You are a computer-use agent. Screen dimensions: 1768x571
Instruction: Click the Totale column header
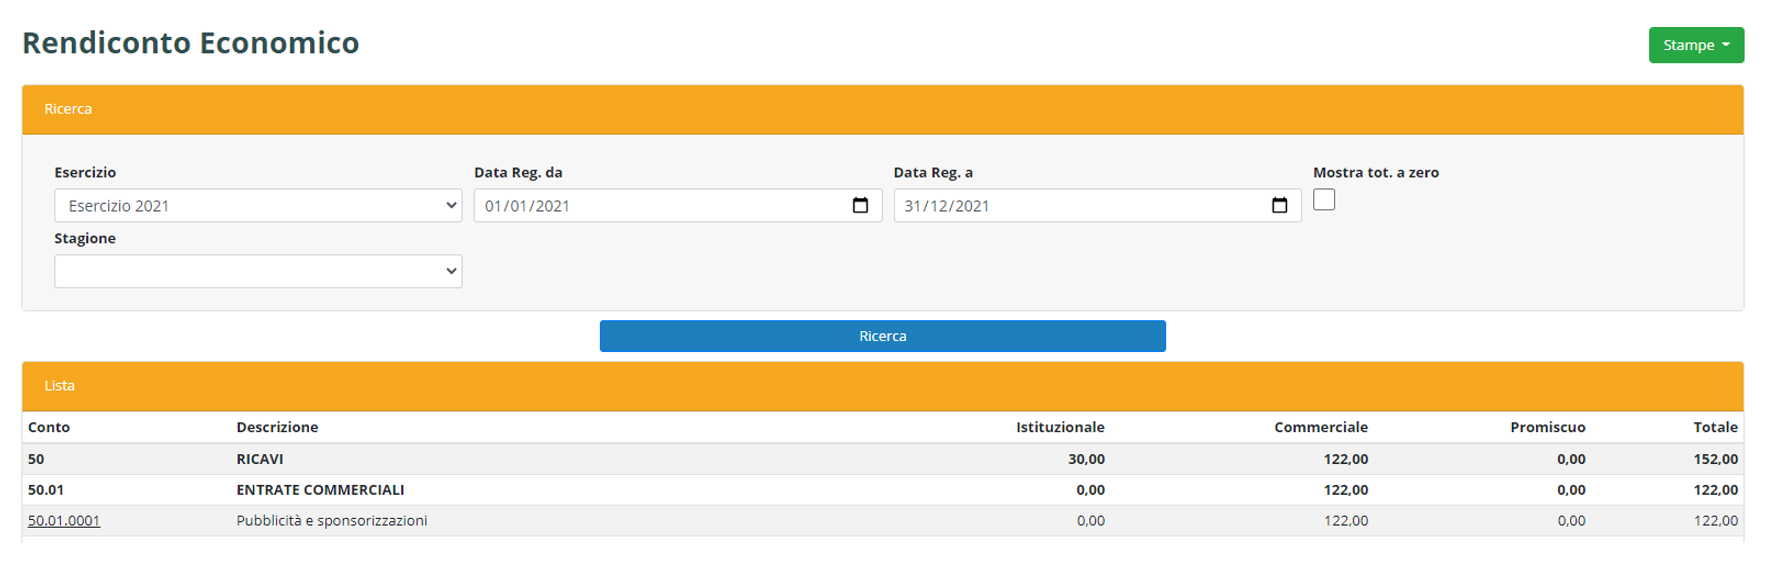pos(1715,427)
